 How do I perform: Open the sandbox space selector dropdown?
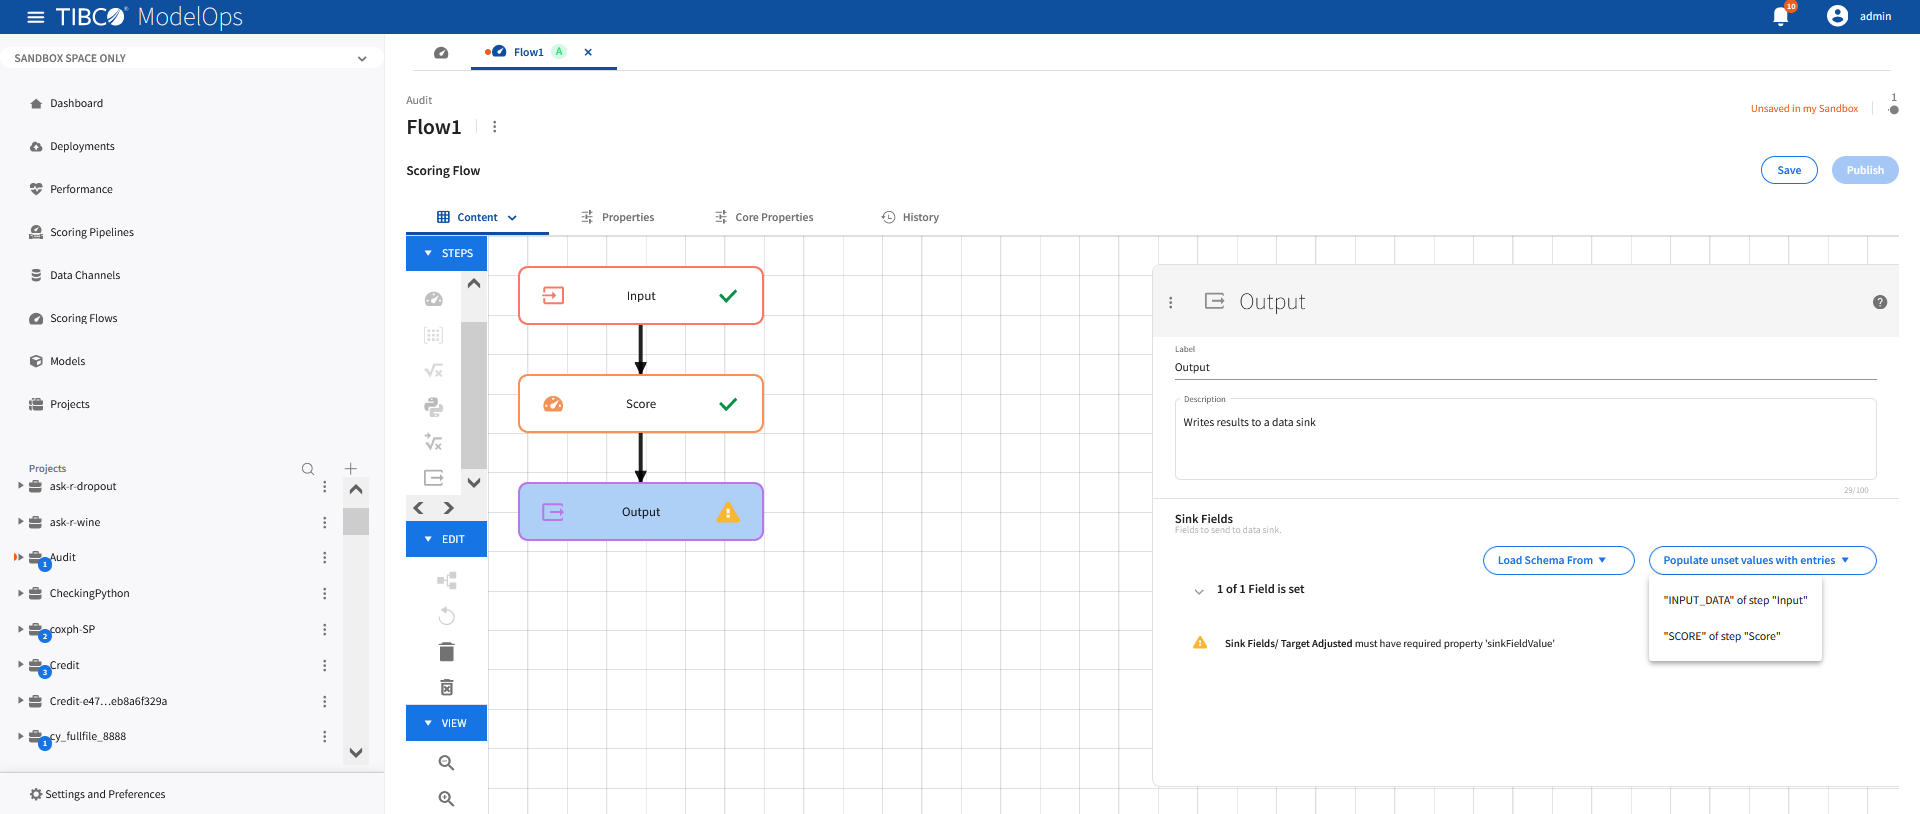190,58
